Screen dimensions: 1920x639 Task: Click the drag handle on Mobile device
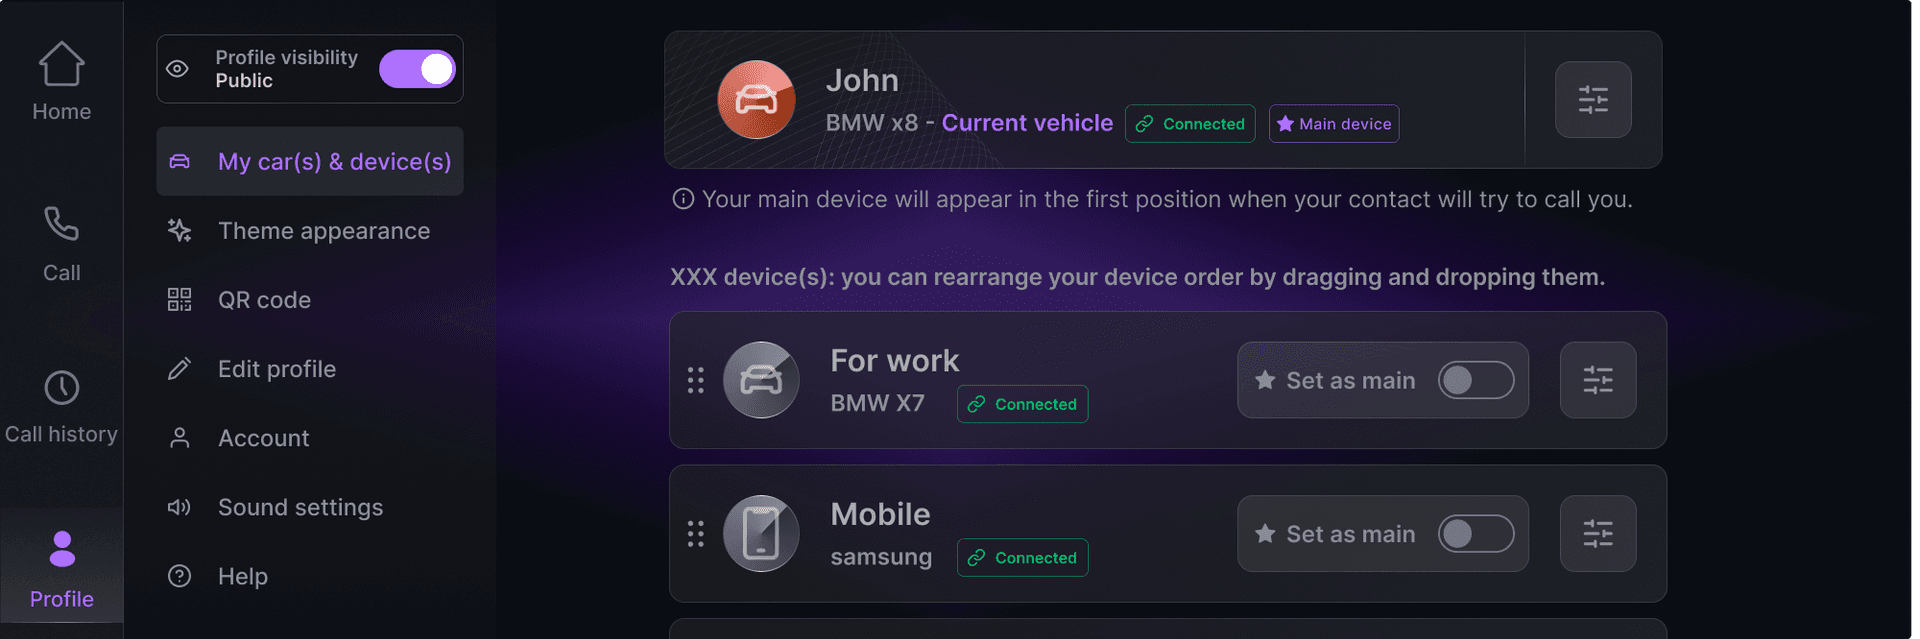696,534
